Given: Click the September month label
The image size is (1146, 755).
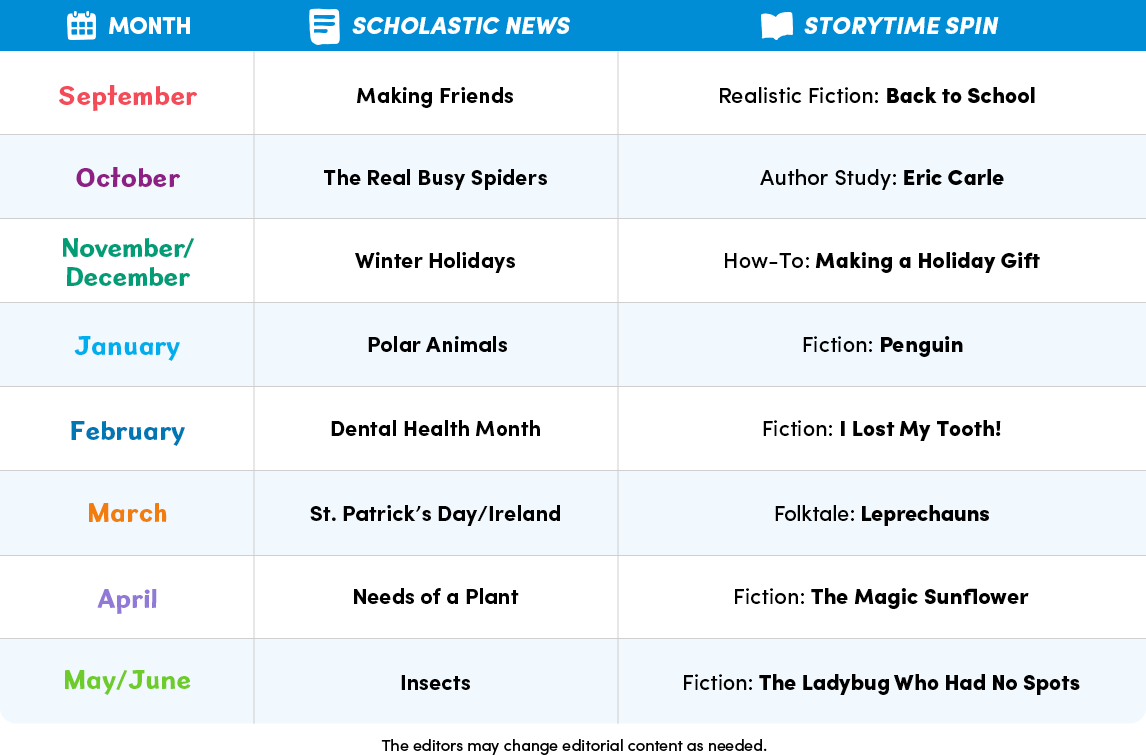Looking at the screenshot, I should [x=128, y=96].
